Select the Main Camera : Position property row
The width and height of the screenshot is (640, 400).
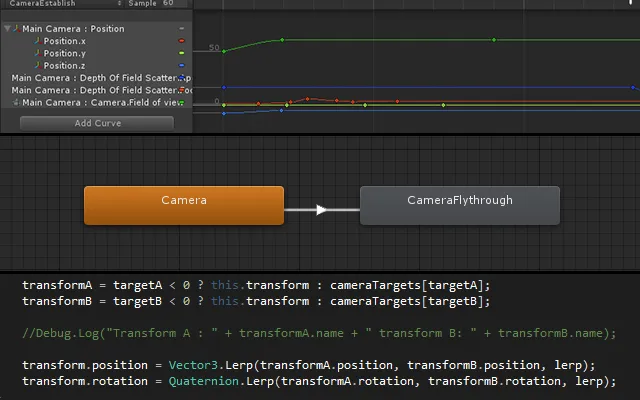click(96, 29)
